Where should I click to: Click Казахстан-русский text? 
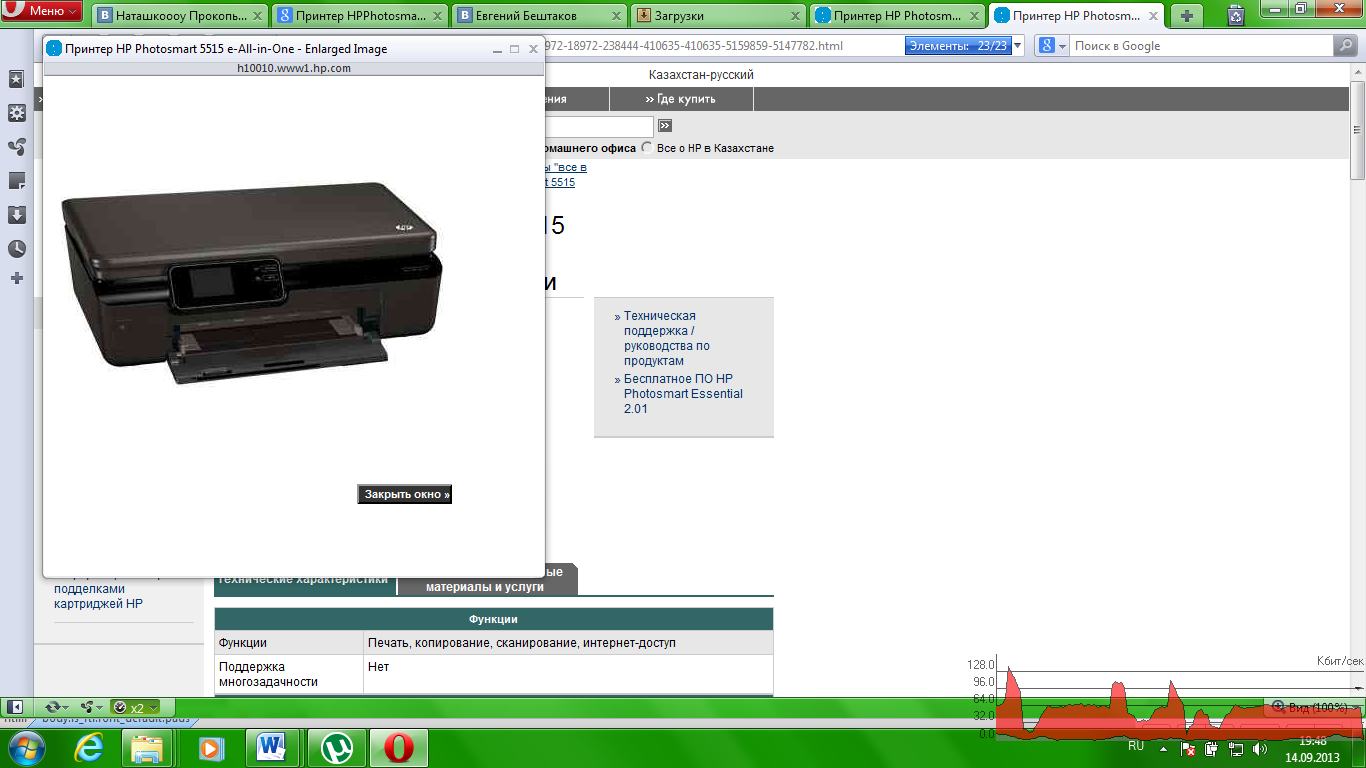701,75
